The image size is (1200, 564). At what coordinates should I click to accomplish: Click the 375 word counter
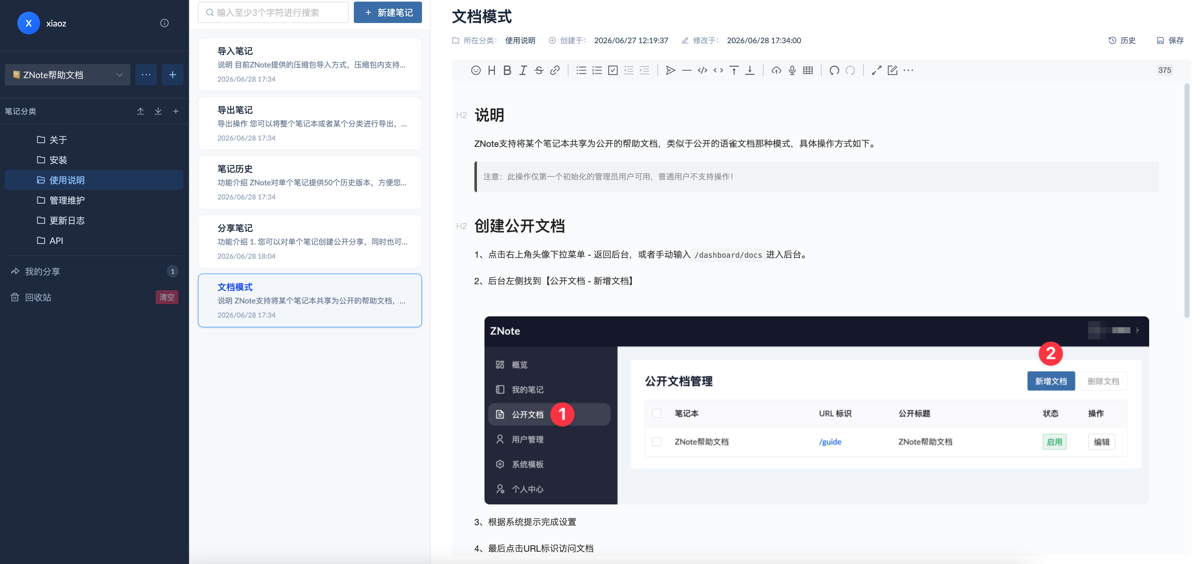[x=1164, y=70]
